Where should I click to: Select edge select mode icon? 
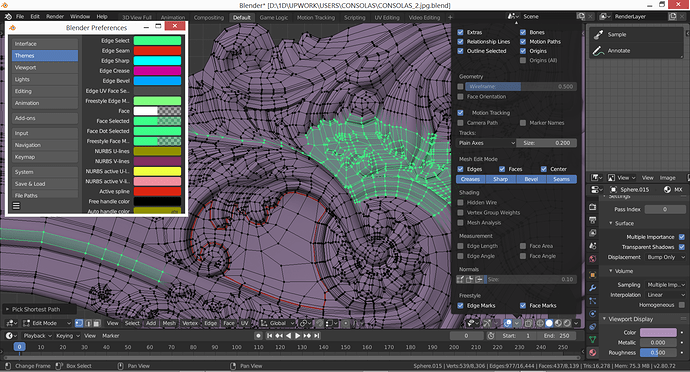[x=88, y=323]
